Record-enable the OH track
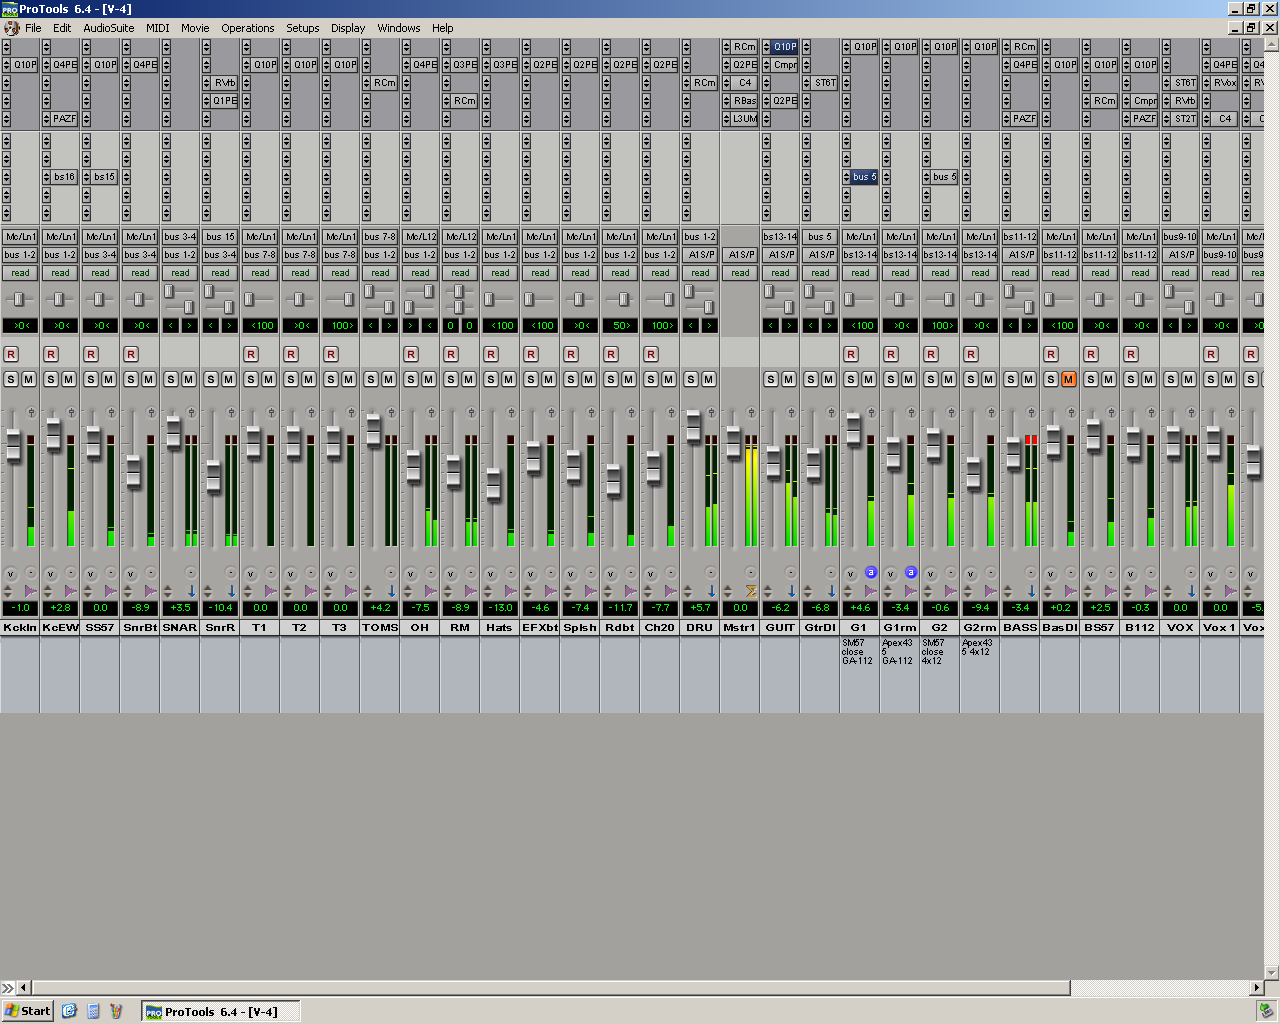The width and height of the screenshot is (1280, 1024). 411,354
